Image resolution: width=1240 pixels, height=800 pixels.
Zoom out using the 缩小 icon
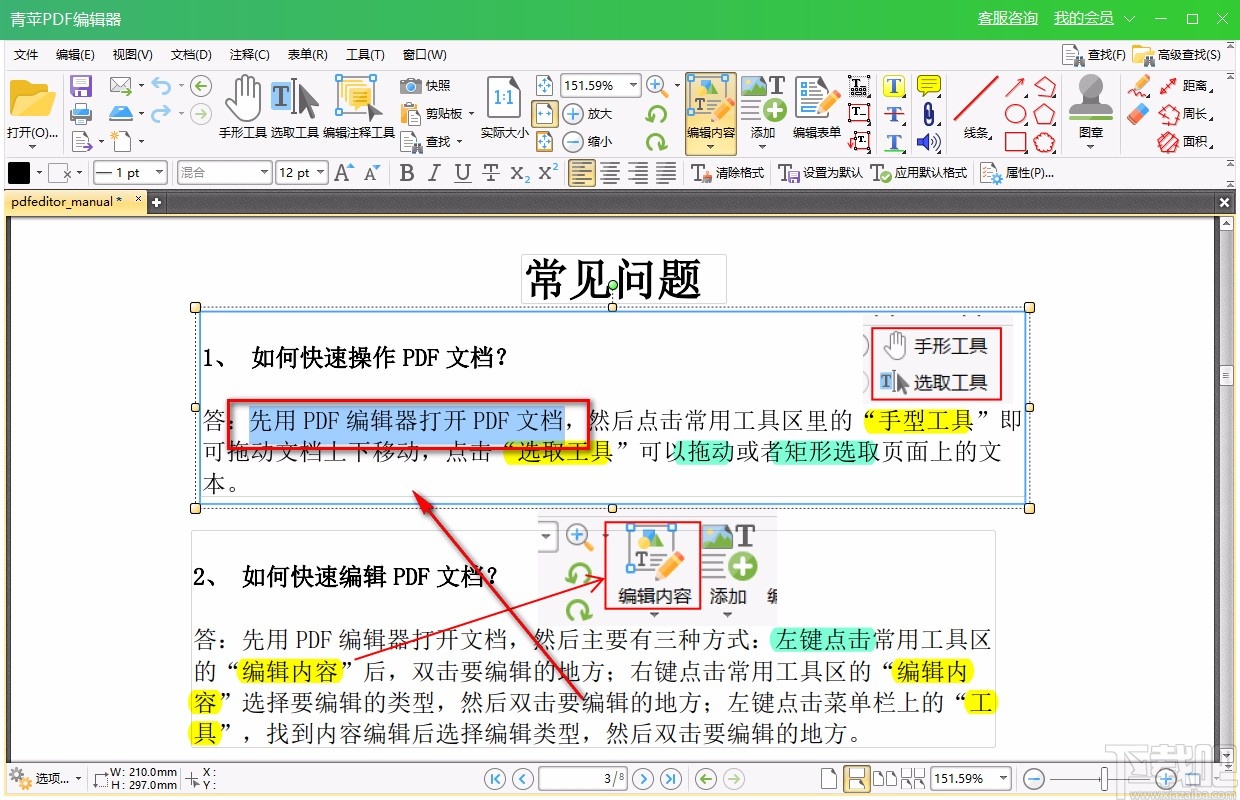[573, 142]
